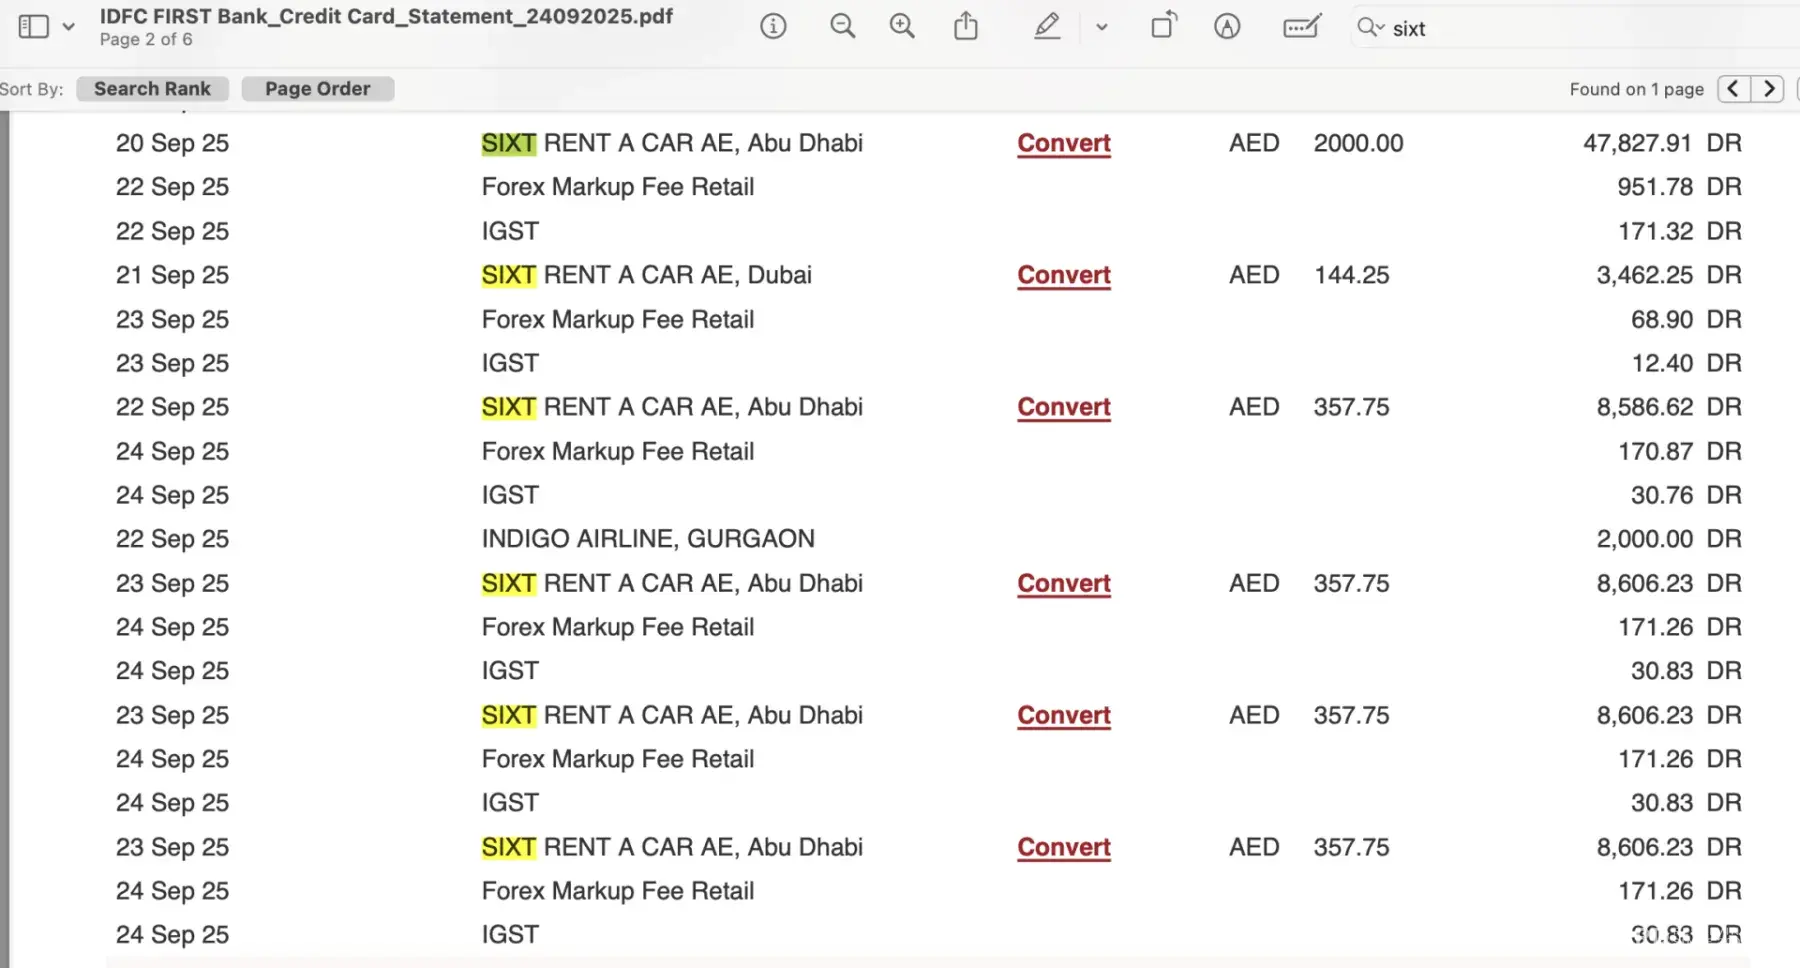Zoom out of the statement
The height and width of the screenshot is (968, 1800).
[842, 27]
